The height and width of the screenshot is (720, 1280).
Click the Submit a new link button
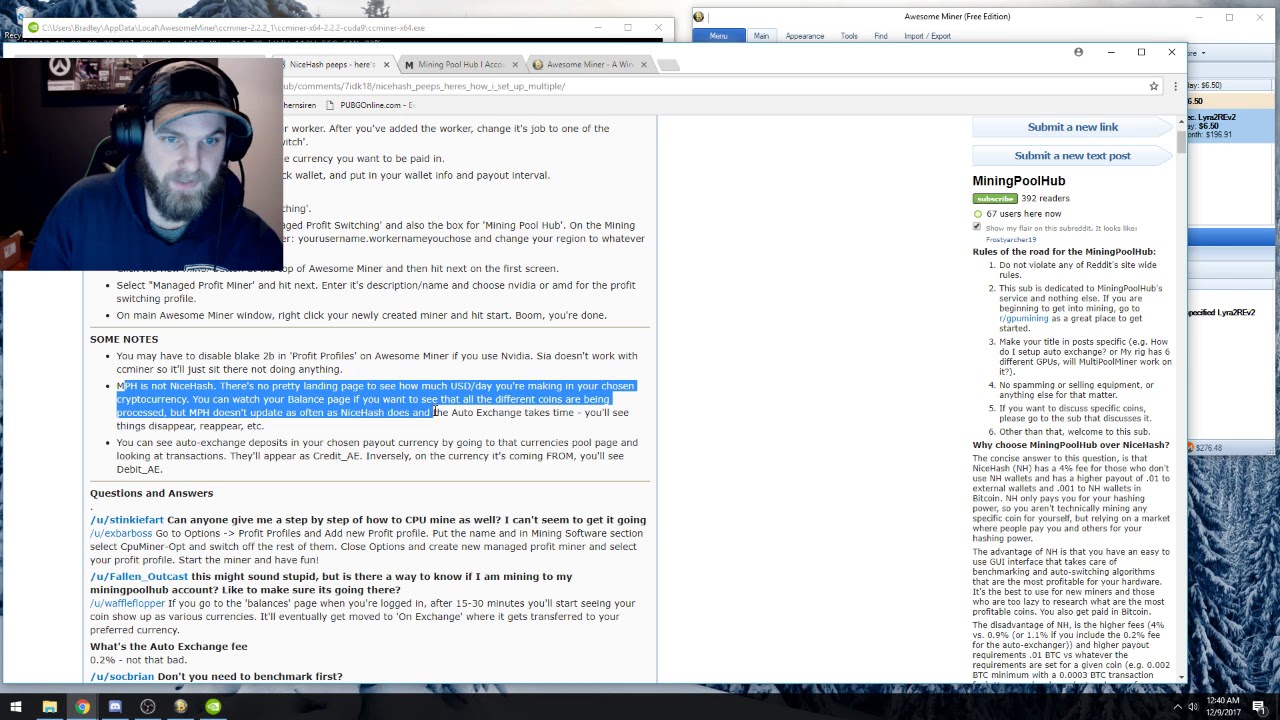(1072, 127)
